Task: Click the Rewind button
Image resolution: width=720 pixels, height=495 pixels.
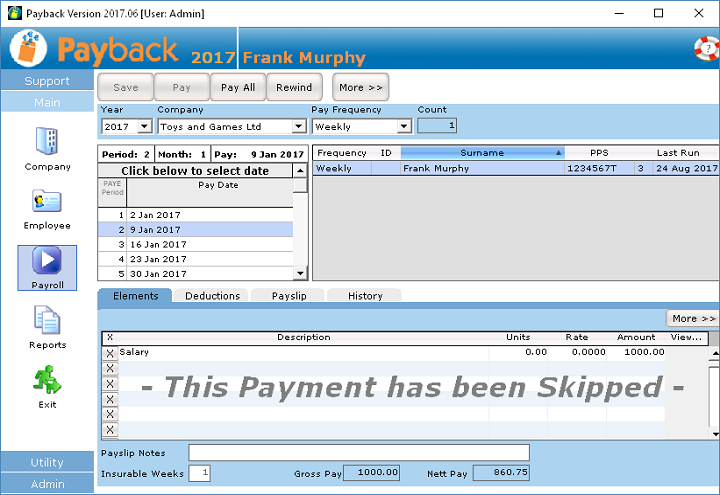Action: [x=294, y=88]
